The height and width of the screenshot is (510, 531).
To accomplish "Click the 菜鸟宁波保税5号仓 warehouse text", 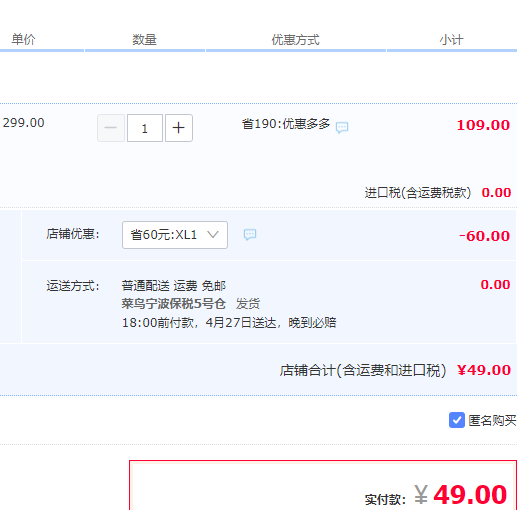I will tap(174, 304).
